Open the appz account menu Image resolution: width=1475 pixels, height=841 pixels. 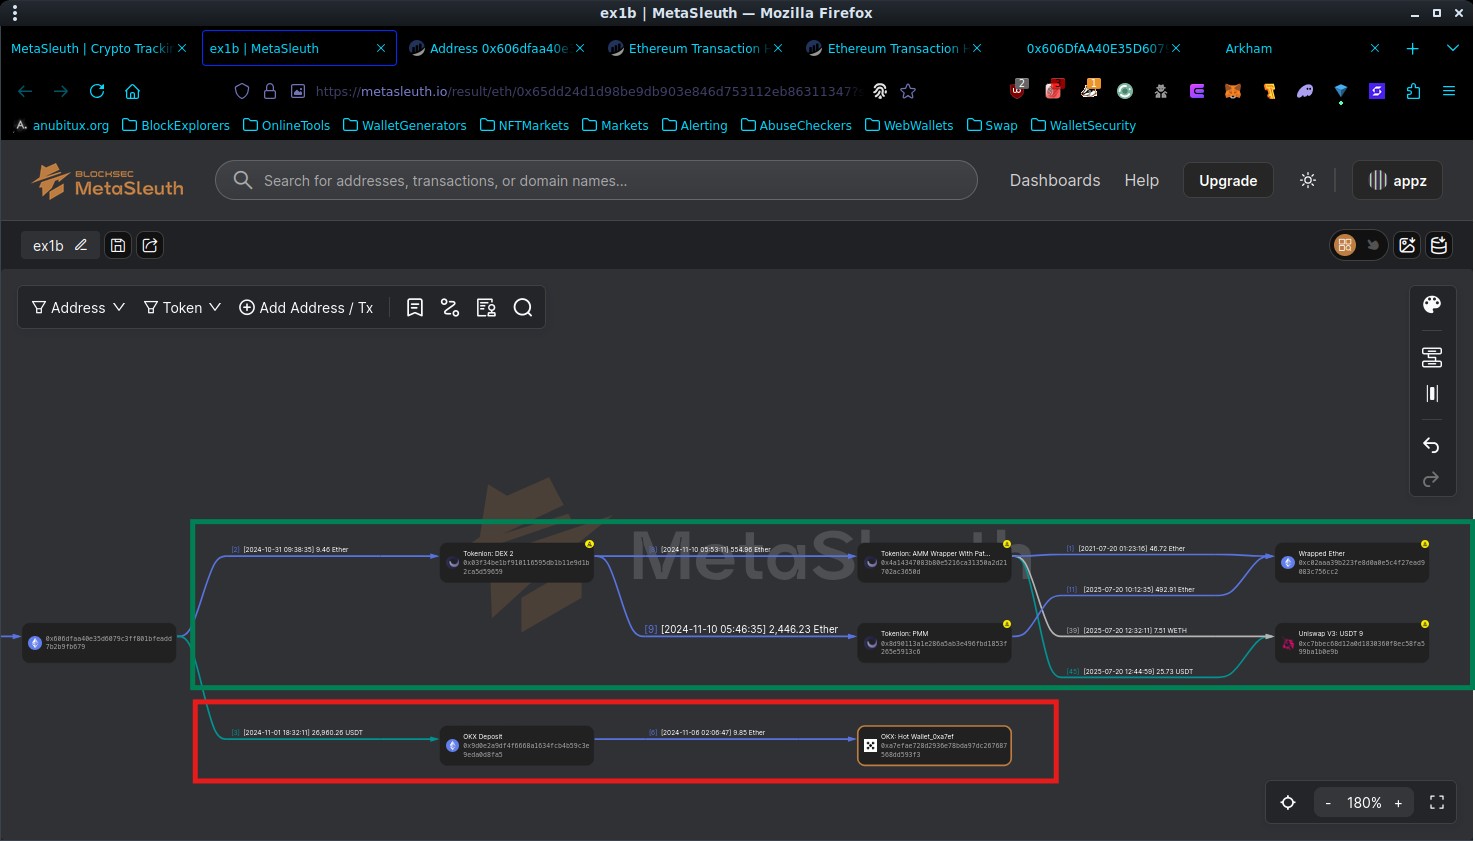point(1397,180)
